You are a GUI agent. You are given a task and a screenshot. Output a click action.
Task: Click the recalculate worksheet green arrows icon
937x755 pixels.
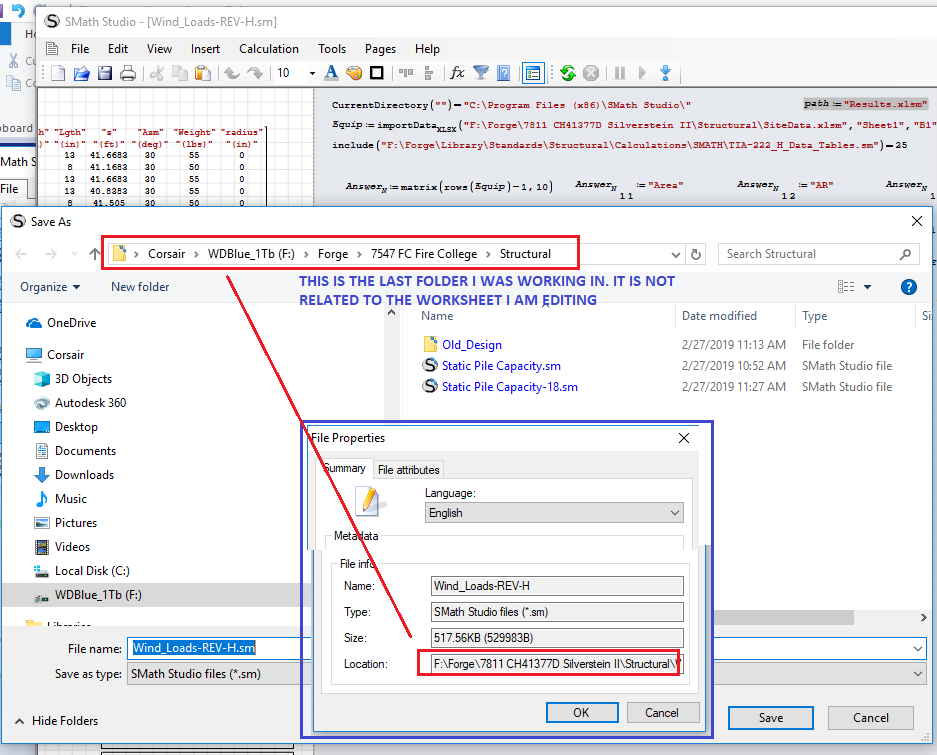(x=567, y=73)
